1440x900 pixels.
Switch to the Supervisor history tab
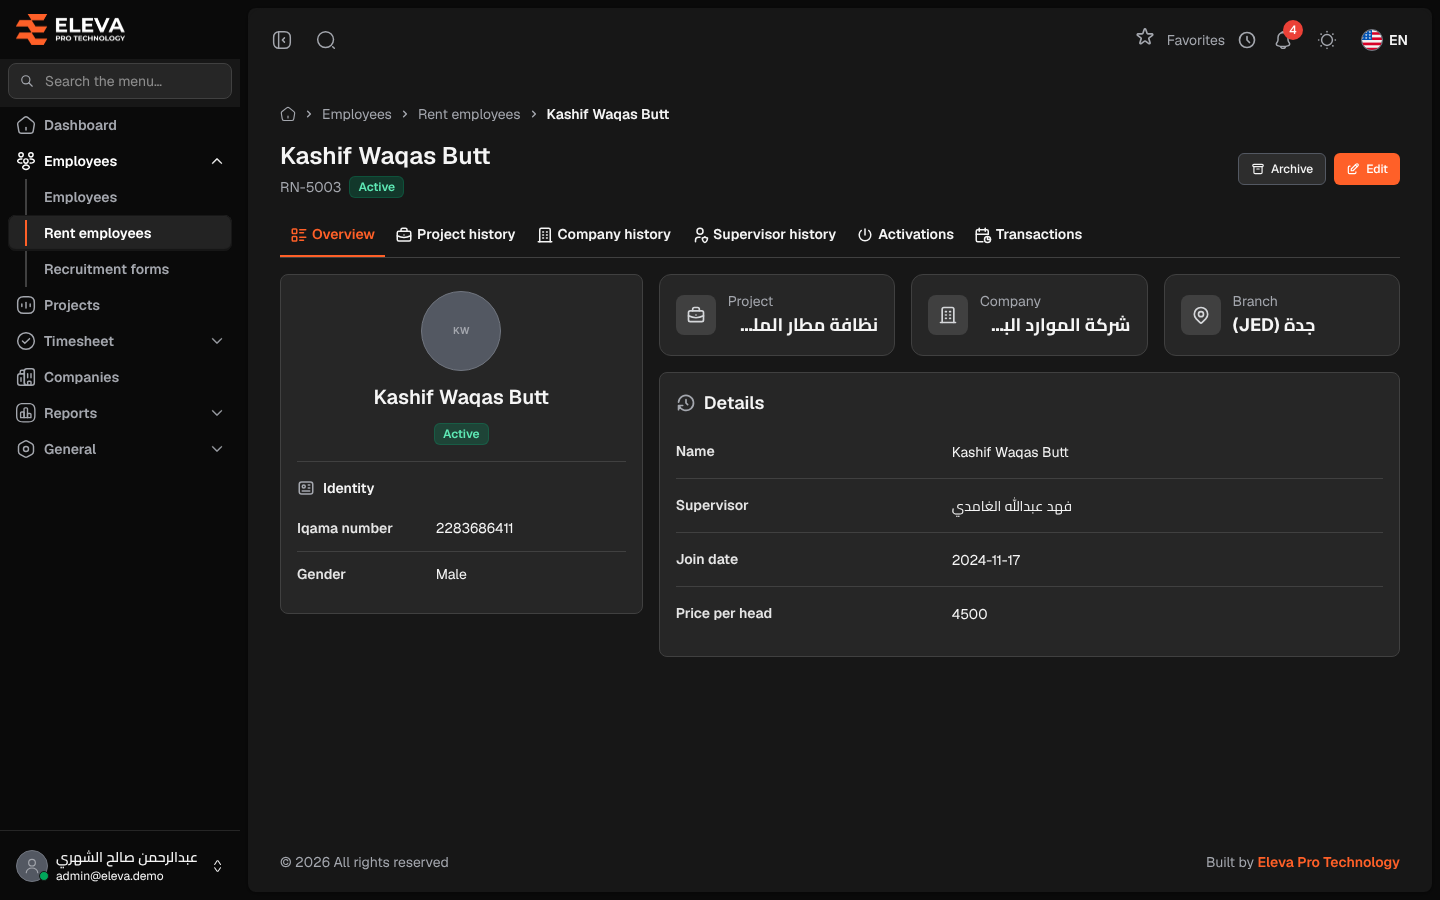(765, 234)
